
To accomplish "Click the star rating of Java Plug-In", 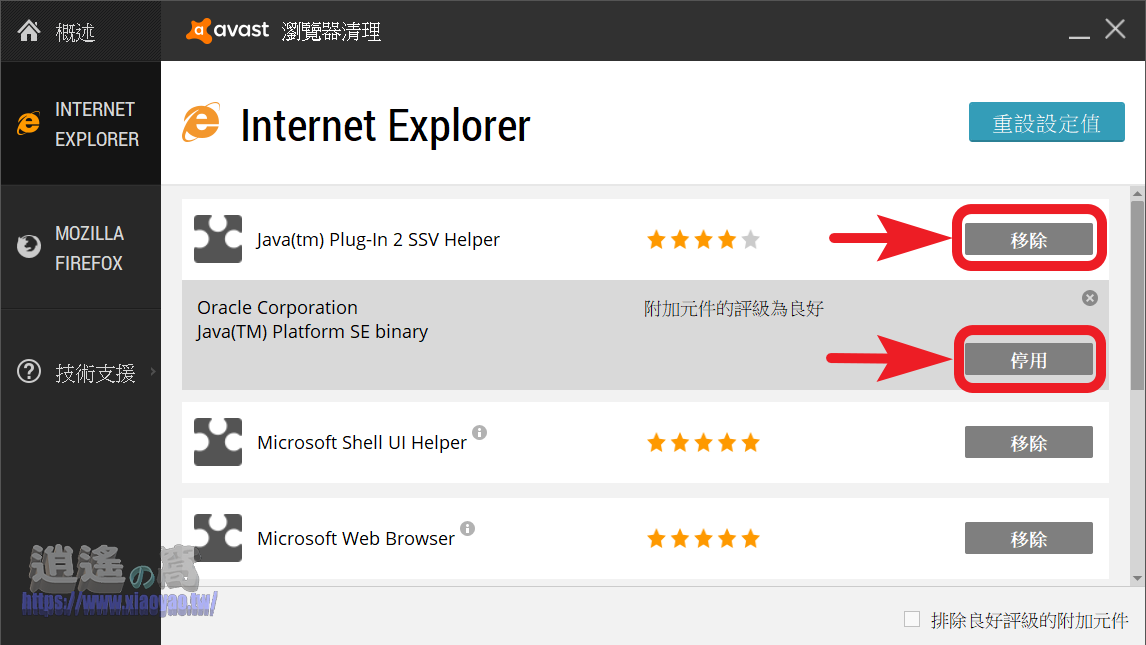I will [x=703, y=240].
